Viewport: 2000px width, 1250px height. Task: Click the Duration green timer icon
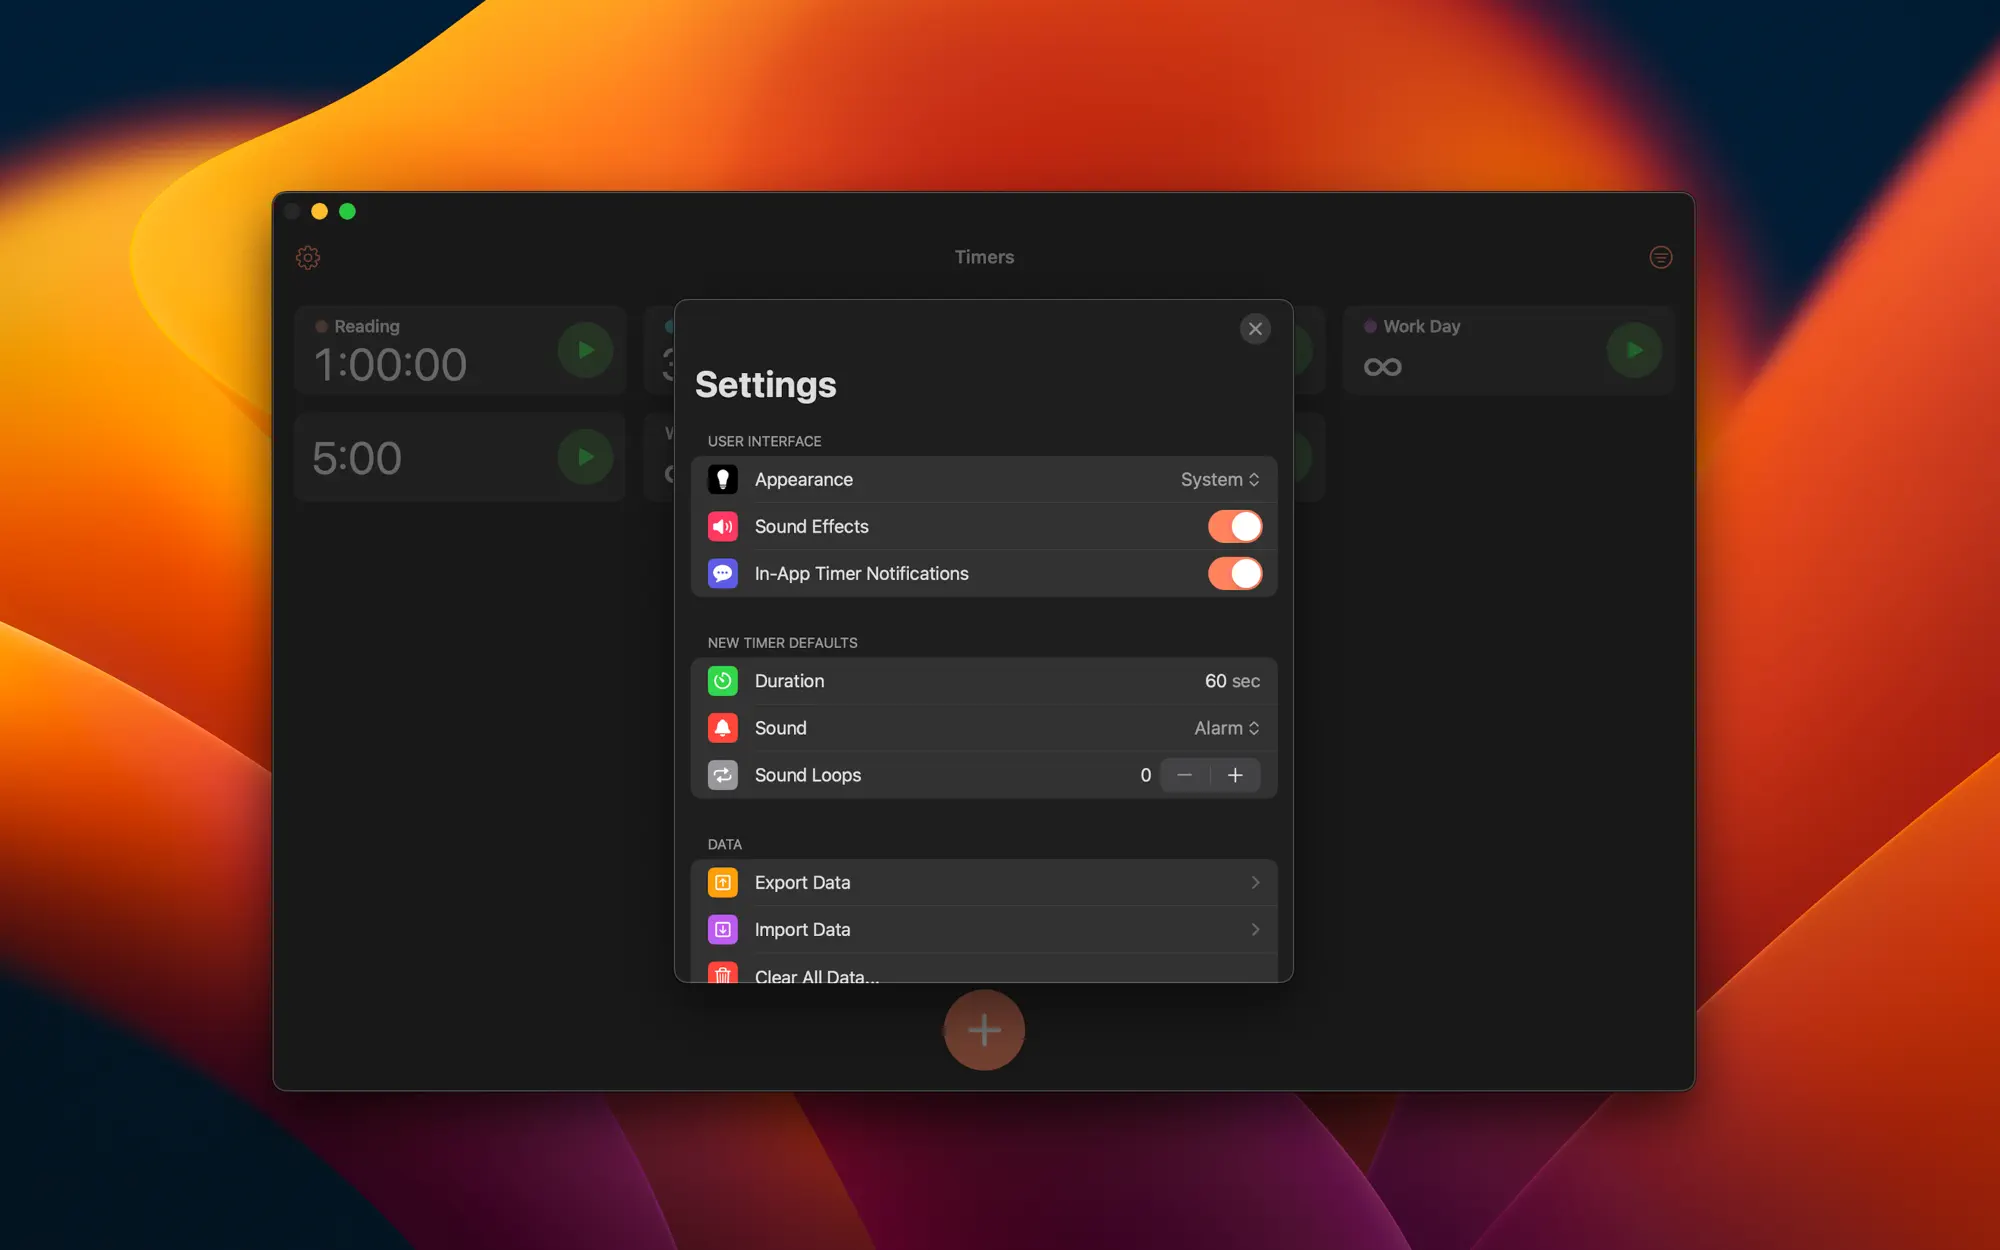pos(723,681)
